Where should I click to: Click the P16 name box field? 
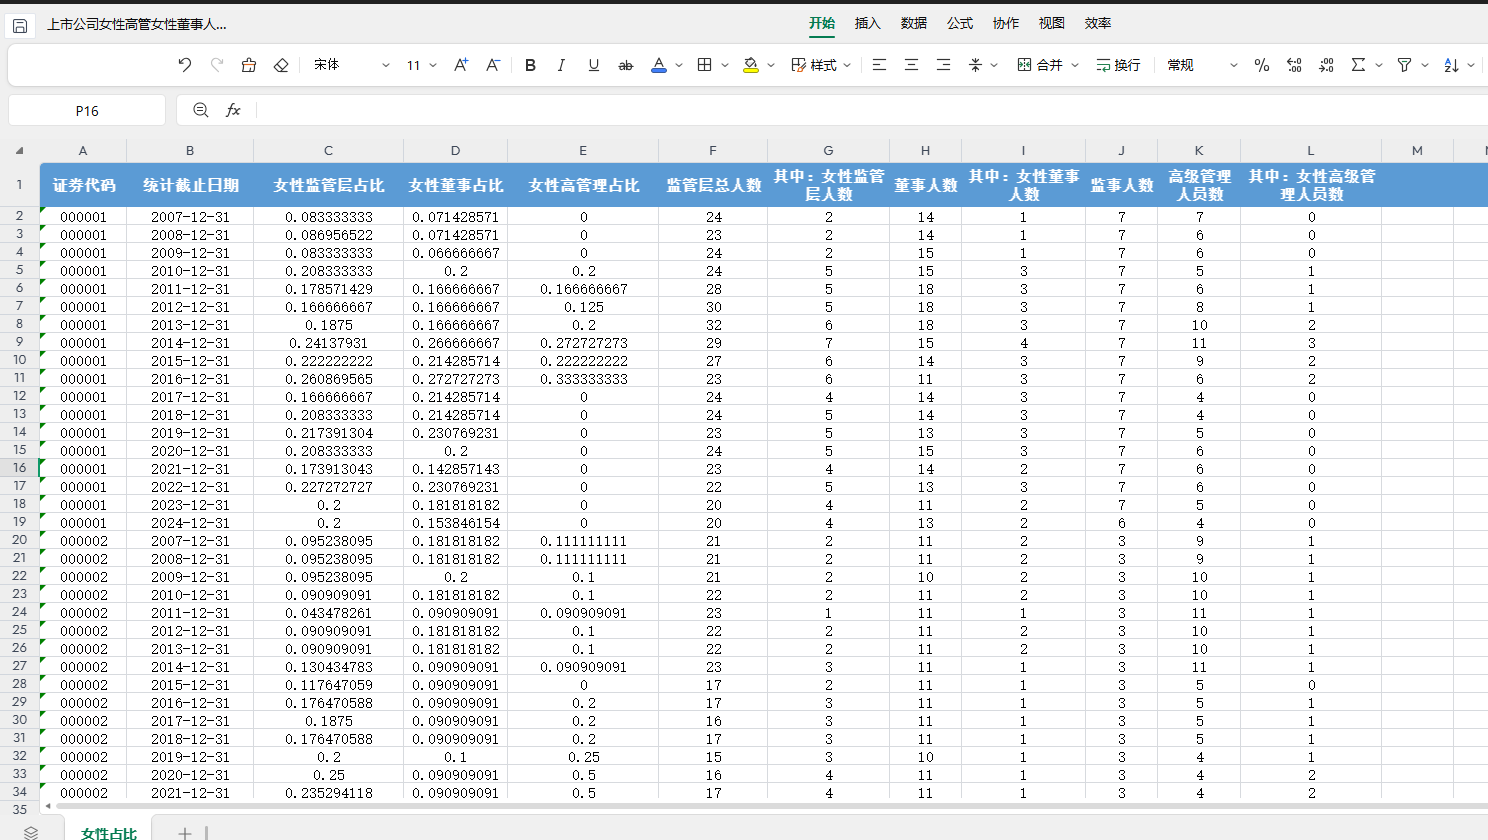[87, 111]
